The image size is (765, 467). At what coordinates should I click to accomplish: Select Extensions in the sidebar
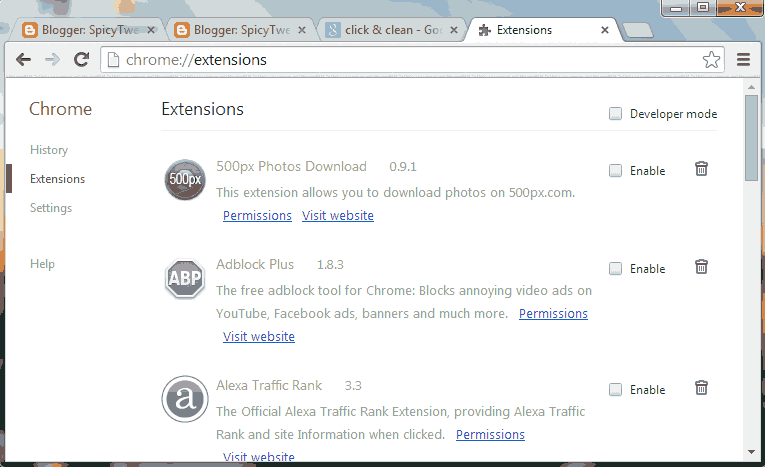click(57, 179)
